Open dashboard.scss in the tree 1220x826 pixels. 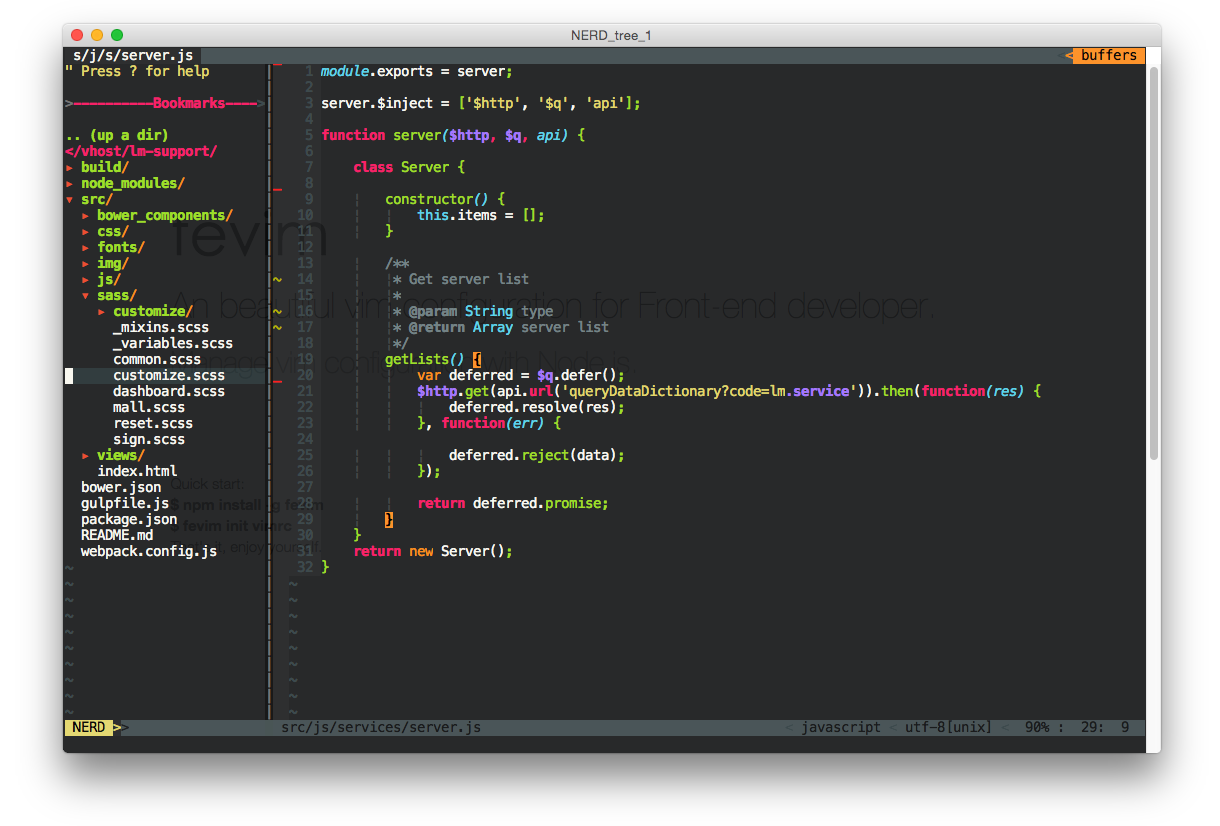tap(168, 392)
